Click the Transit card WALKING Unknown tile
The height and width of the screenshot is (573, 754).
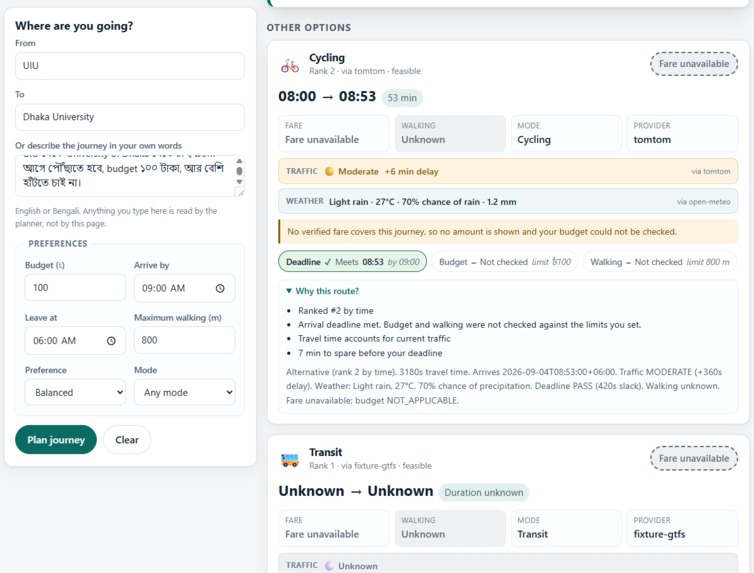(450, 528)
